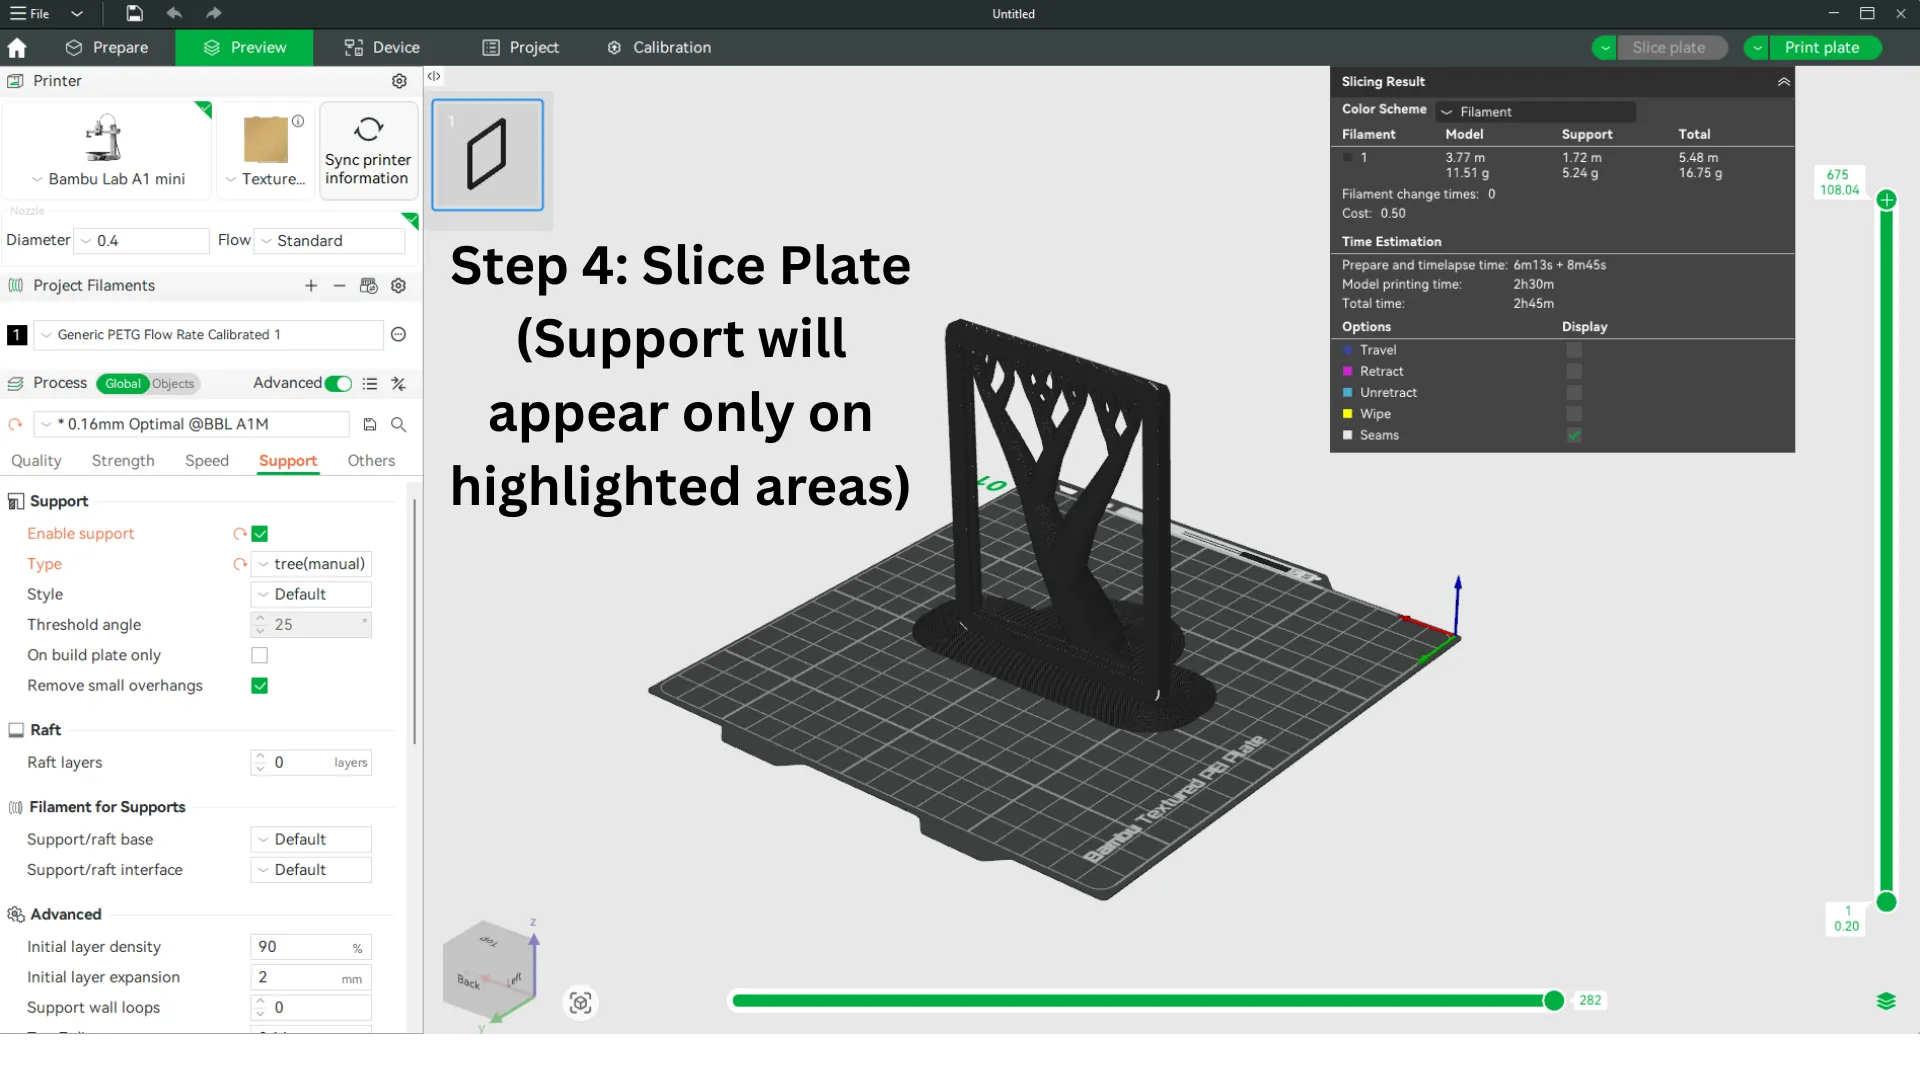Switch to Strength settings tab
Viewport: 1920px width, 1080px height.
(x=123, y=461)
